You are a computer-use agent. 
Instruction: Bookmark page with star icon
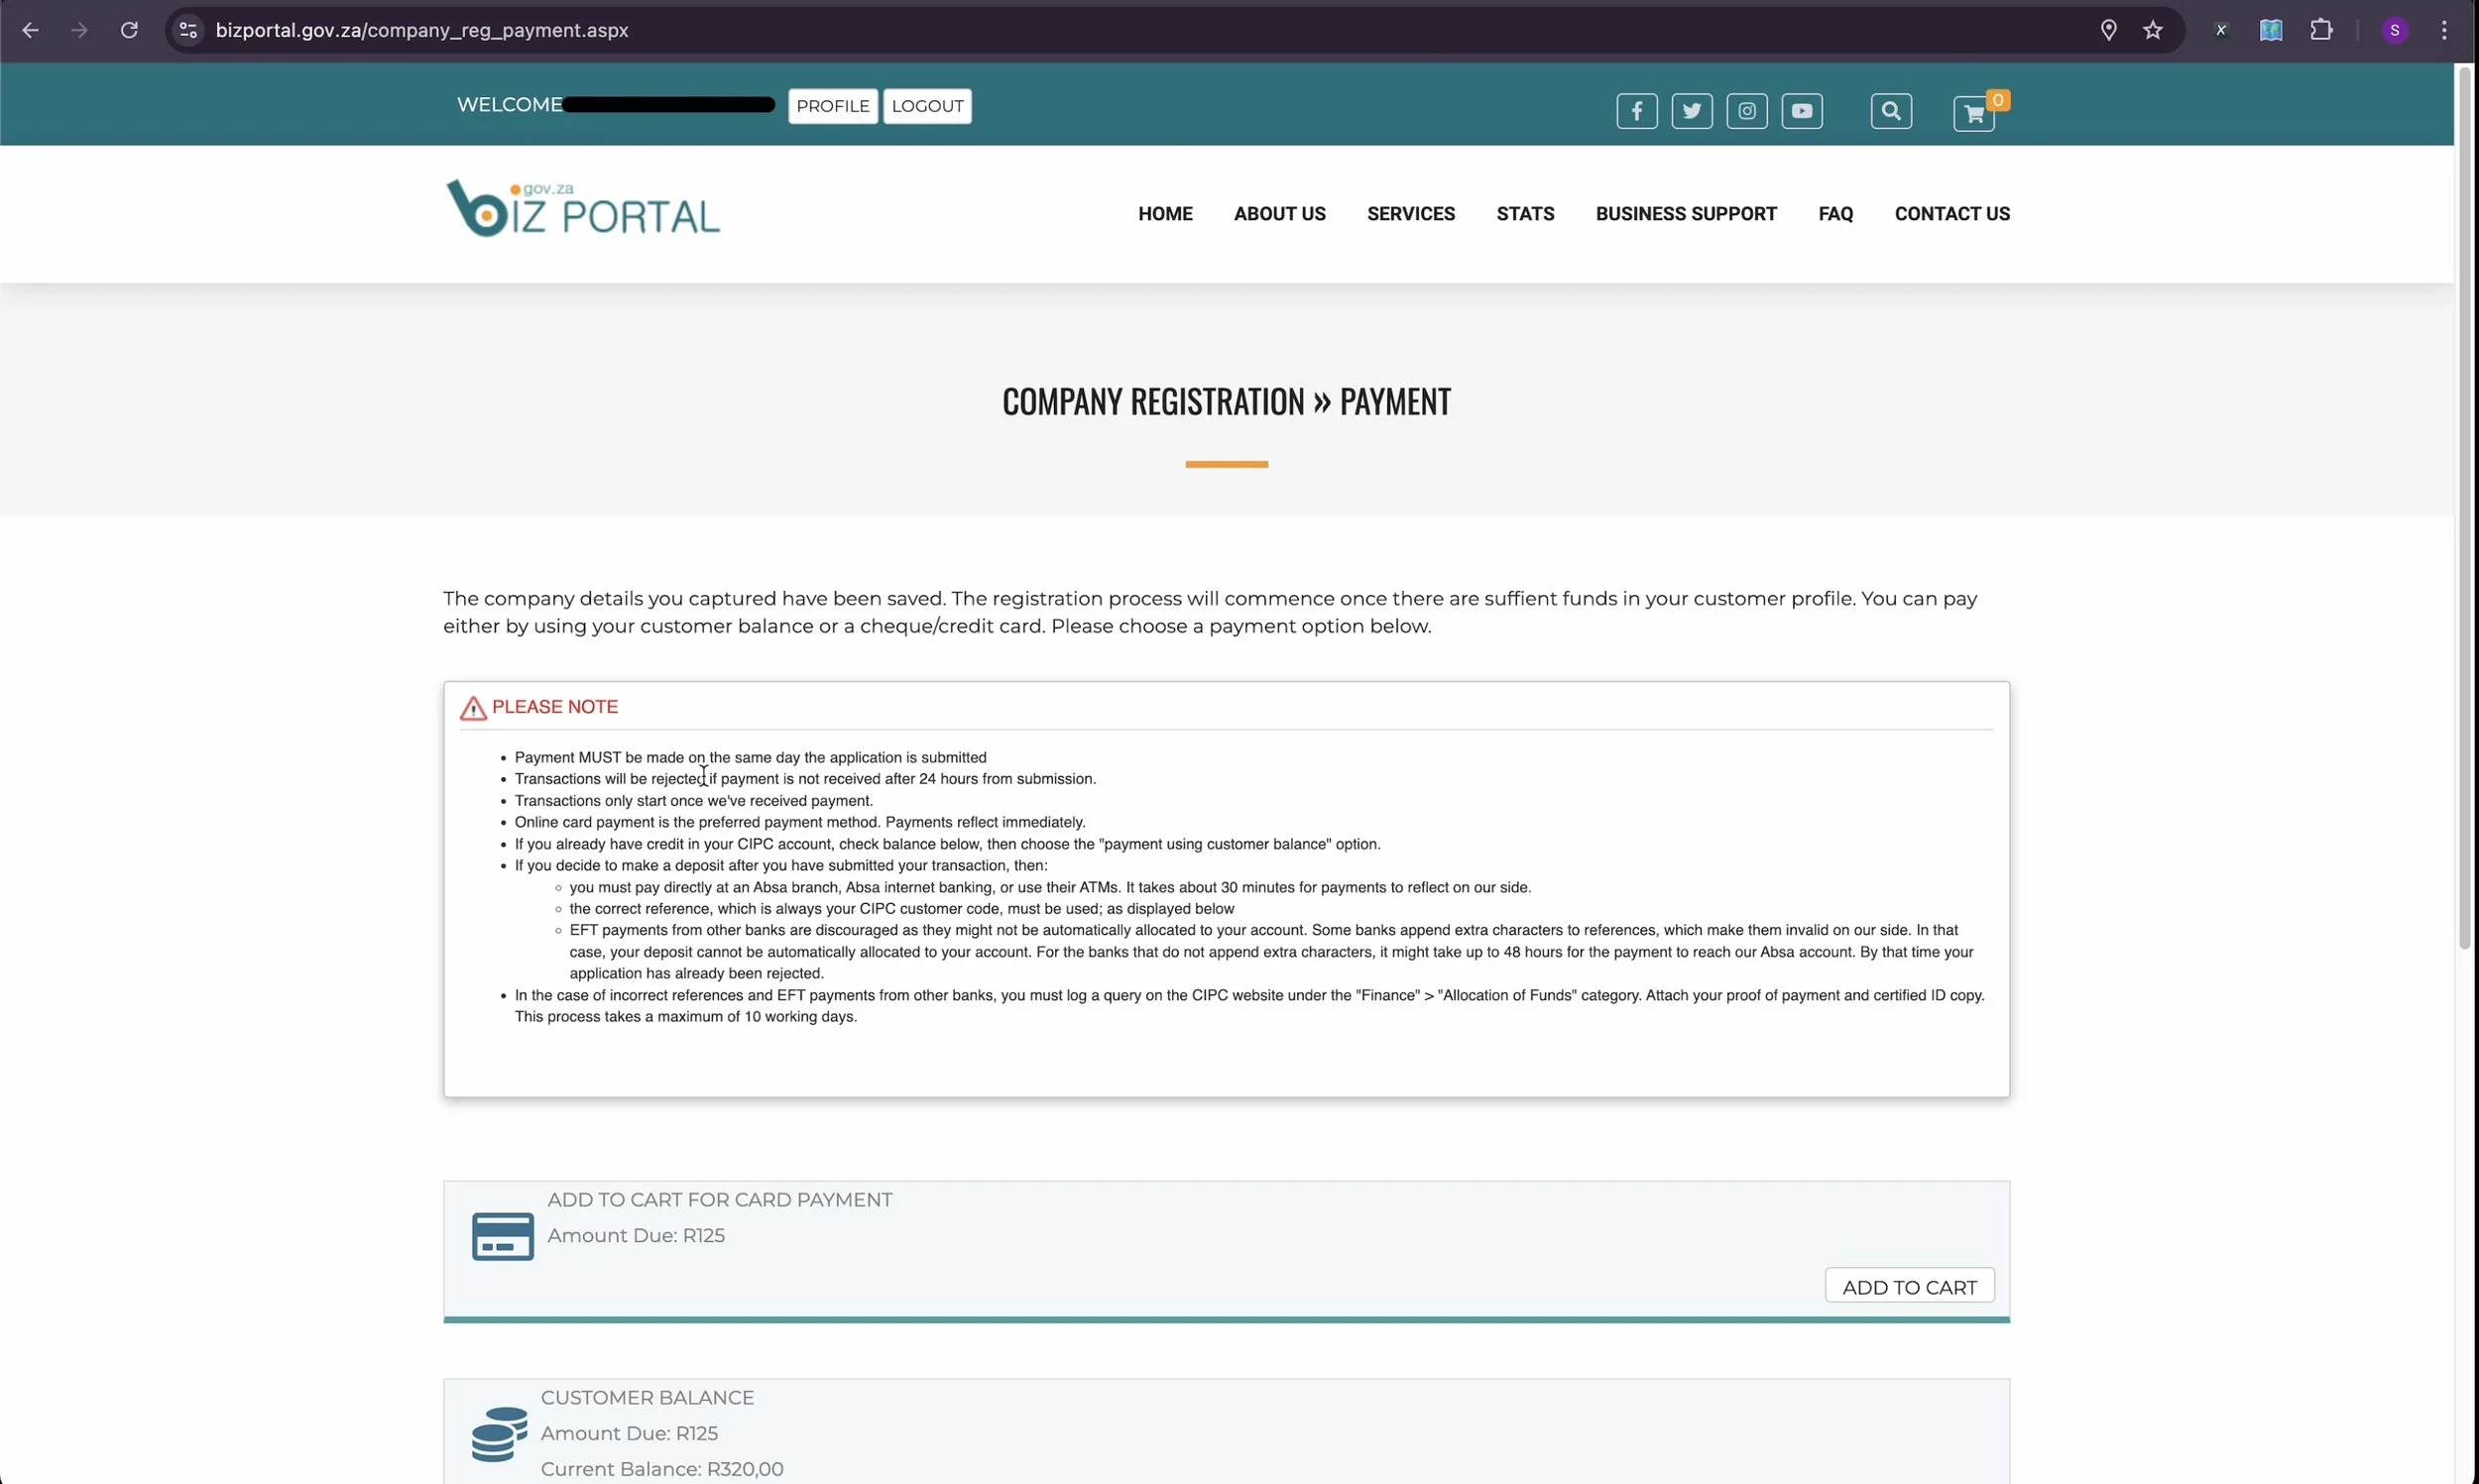tap(2152, 30)
